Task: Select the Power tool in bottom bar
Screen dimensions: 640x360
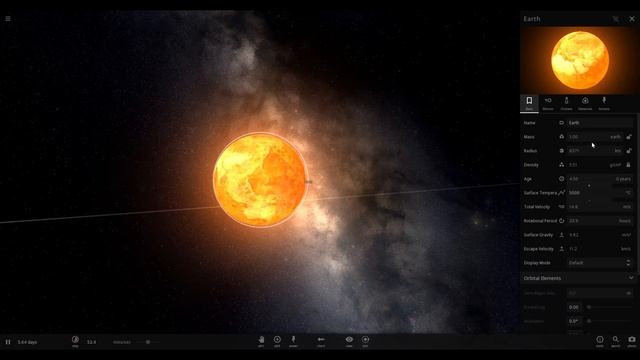Action: [293, 340]
